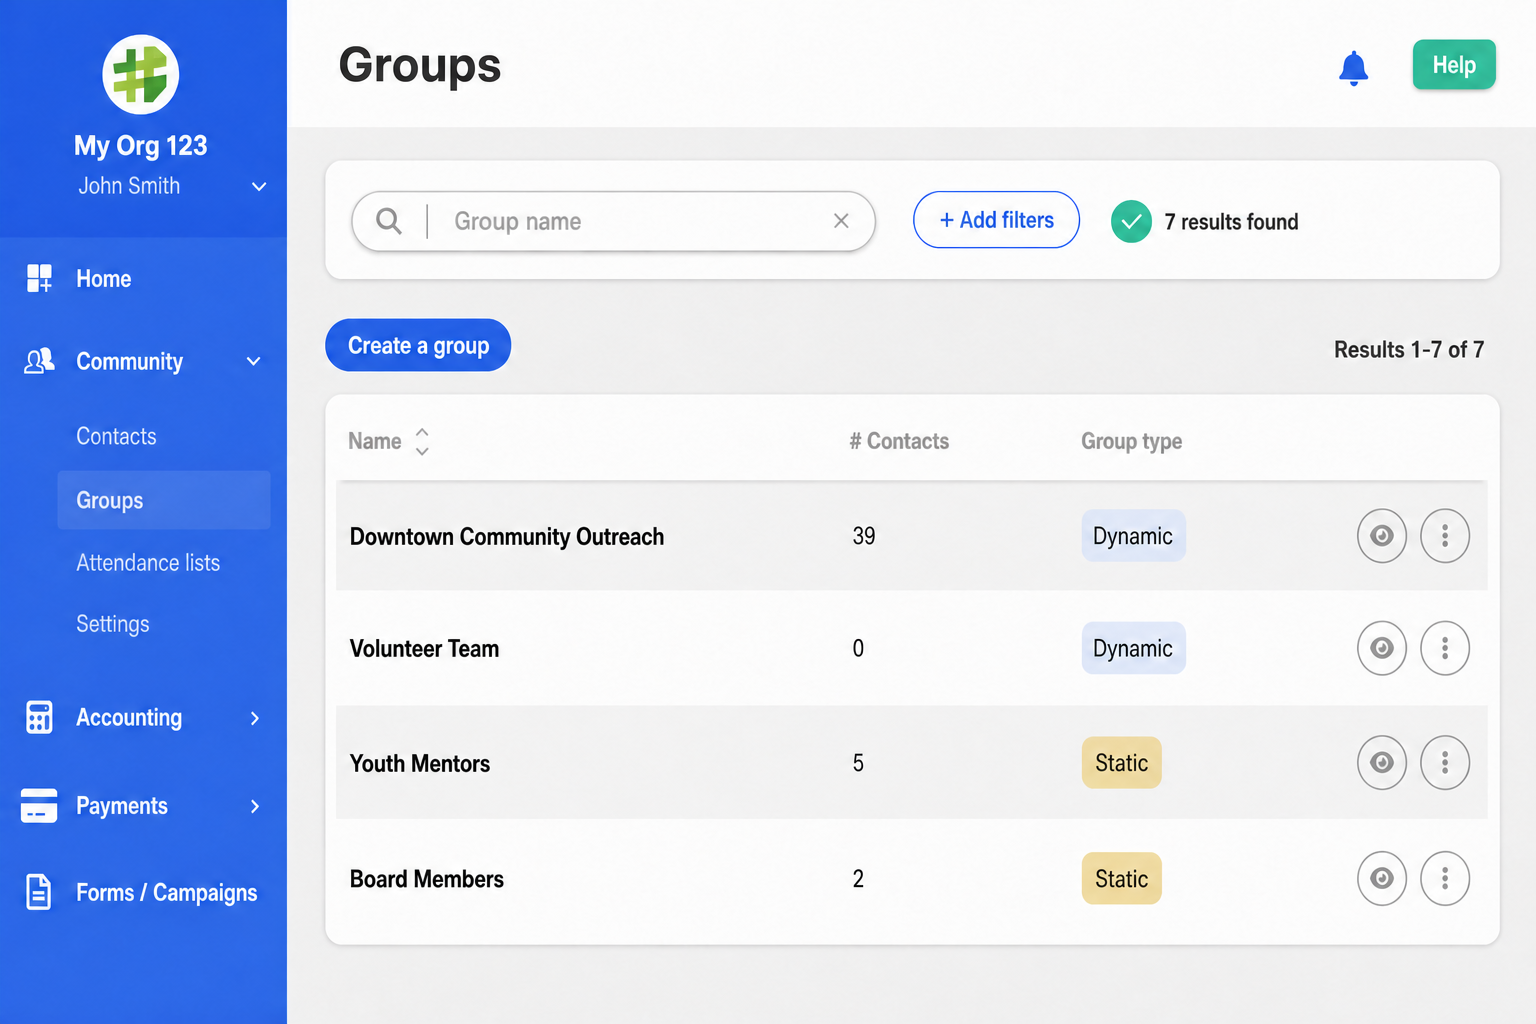Open the Accounting section
This screenshot has height=1024, width=1536.
pyautogui.click(x=129, y=718)
